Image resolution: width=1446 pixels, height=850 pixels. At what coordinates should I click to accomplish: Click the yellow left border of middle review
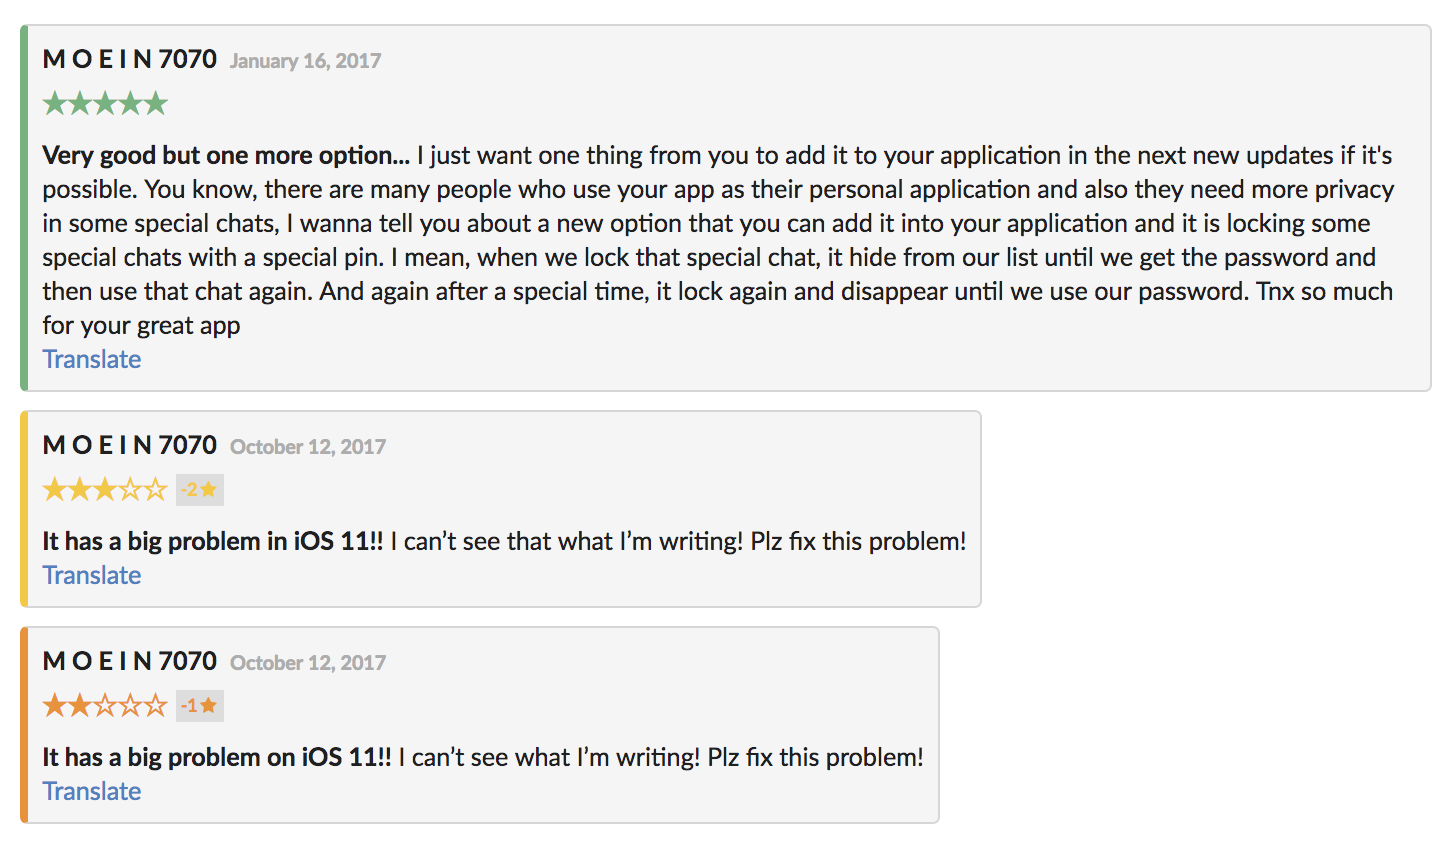(24, 509)
